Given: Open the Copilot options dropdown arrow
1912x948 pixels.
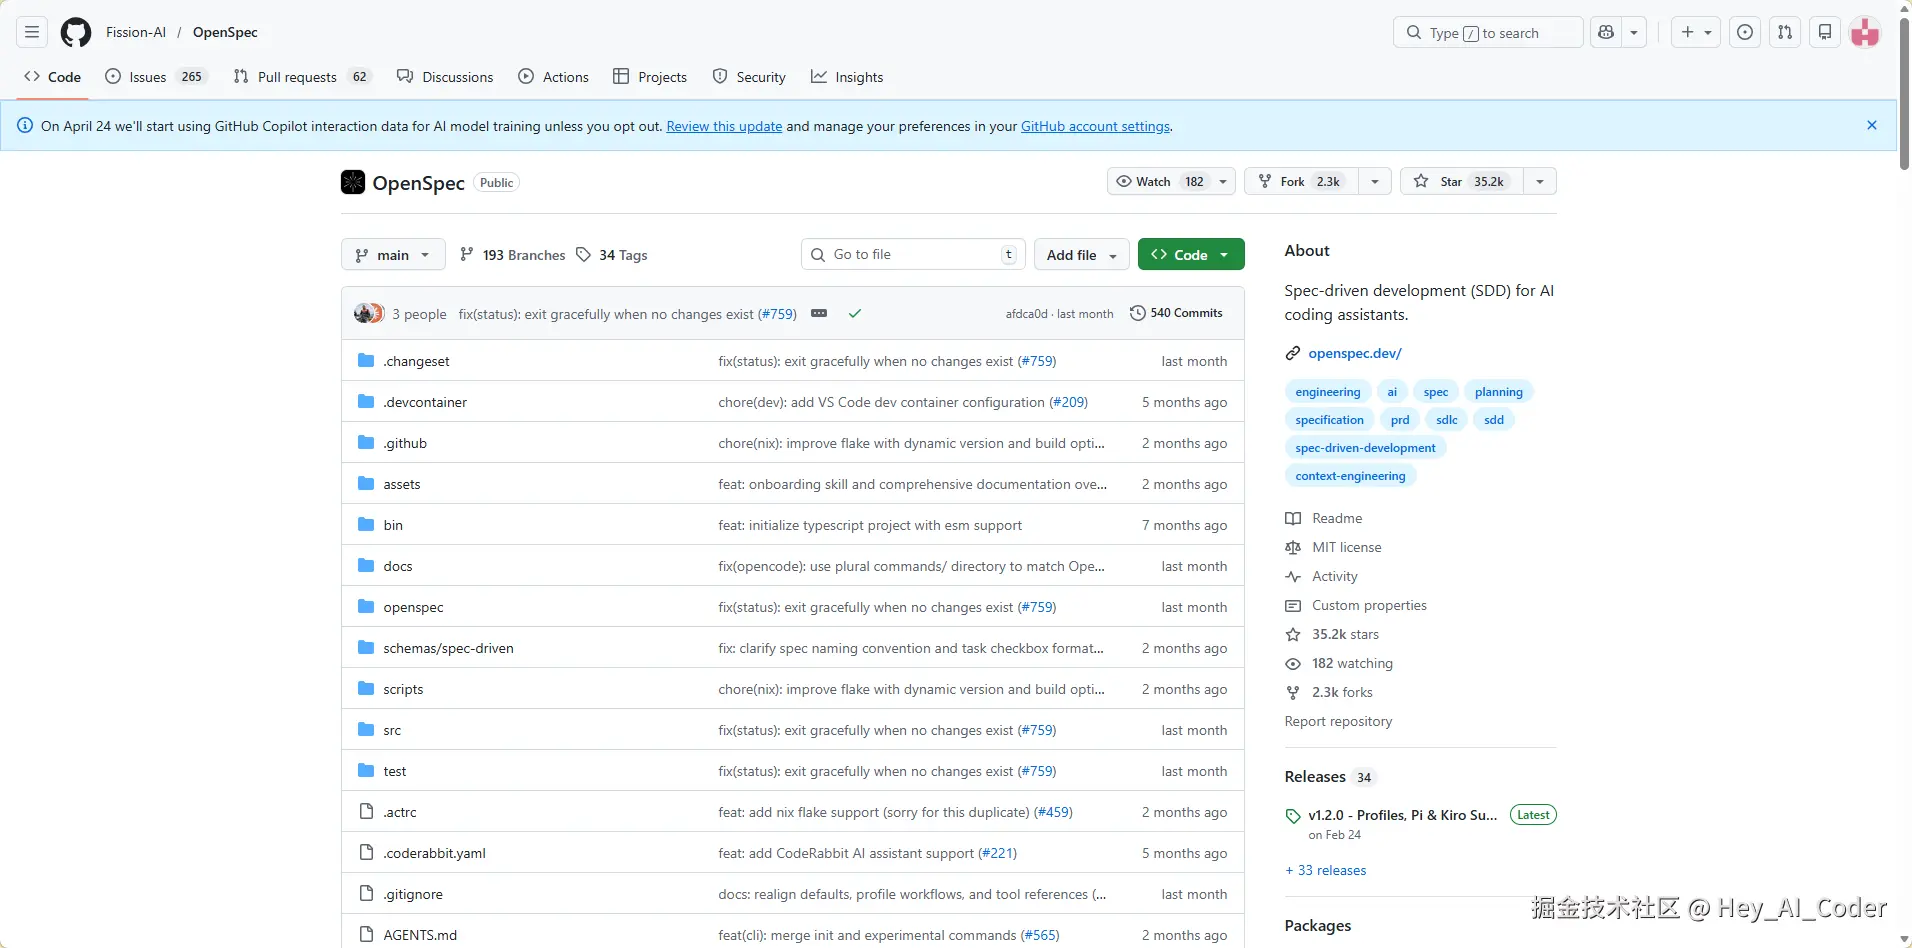Looking at the screenshot, I should [x=1634, y=32].
